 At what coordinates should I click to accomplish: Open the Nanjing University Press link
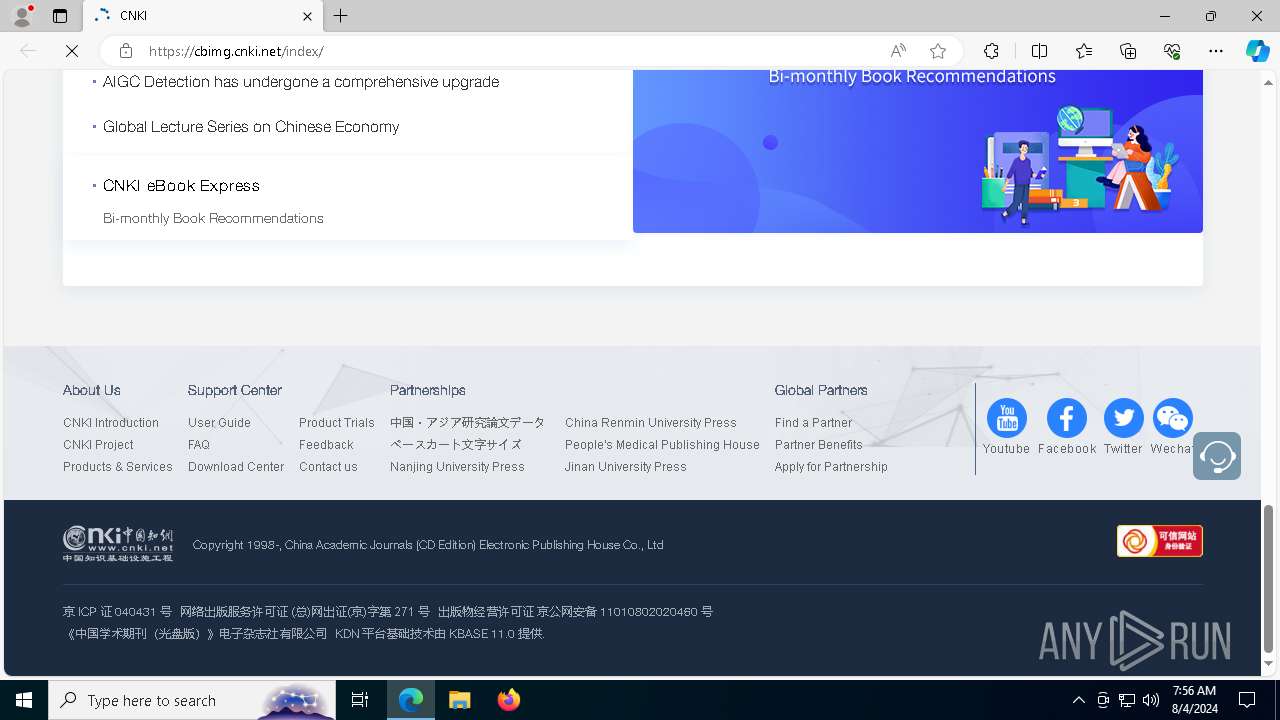(457, 467)
